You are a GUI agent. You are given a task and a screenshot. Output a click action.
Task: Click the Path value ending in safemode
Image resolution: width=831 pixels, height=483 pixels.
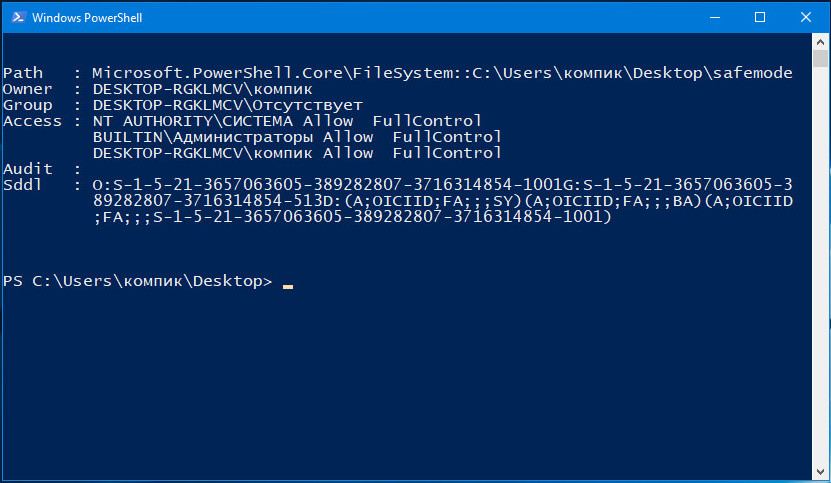[443, 73]
